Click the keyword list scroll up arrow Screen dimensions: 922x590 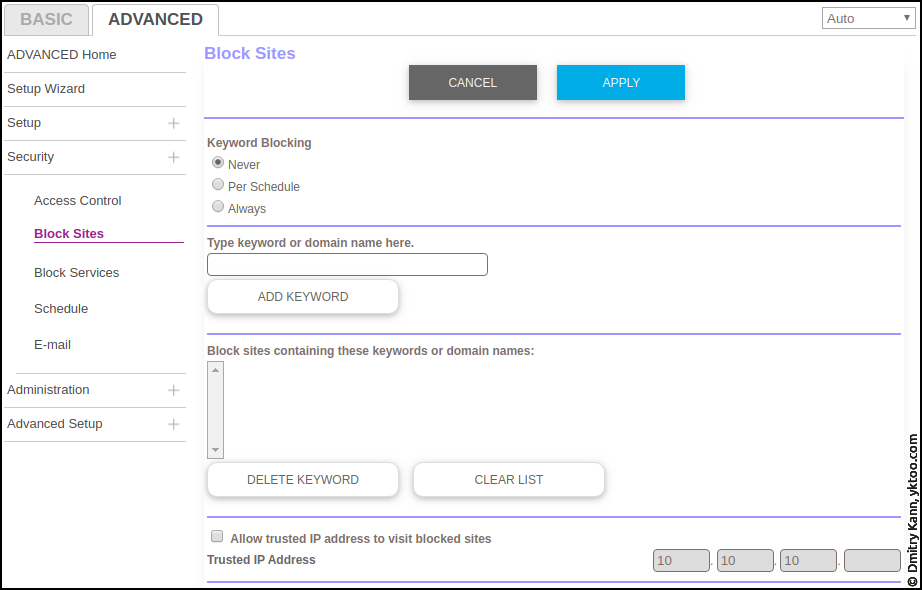pos(215,370)
